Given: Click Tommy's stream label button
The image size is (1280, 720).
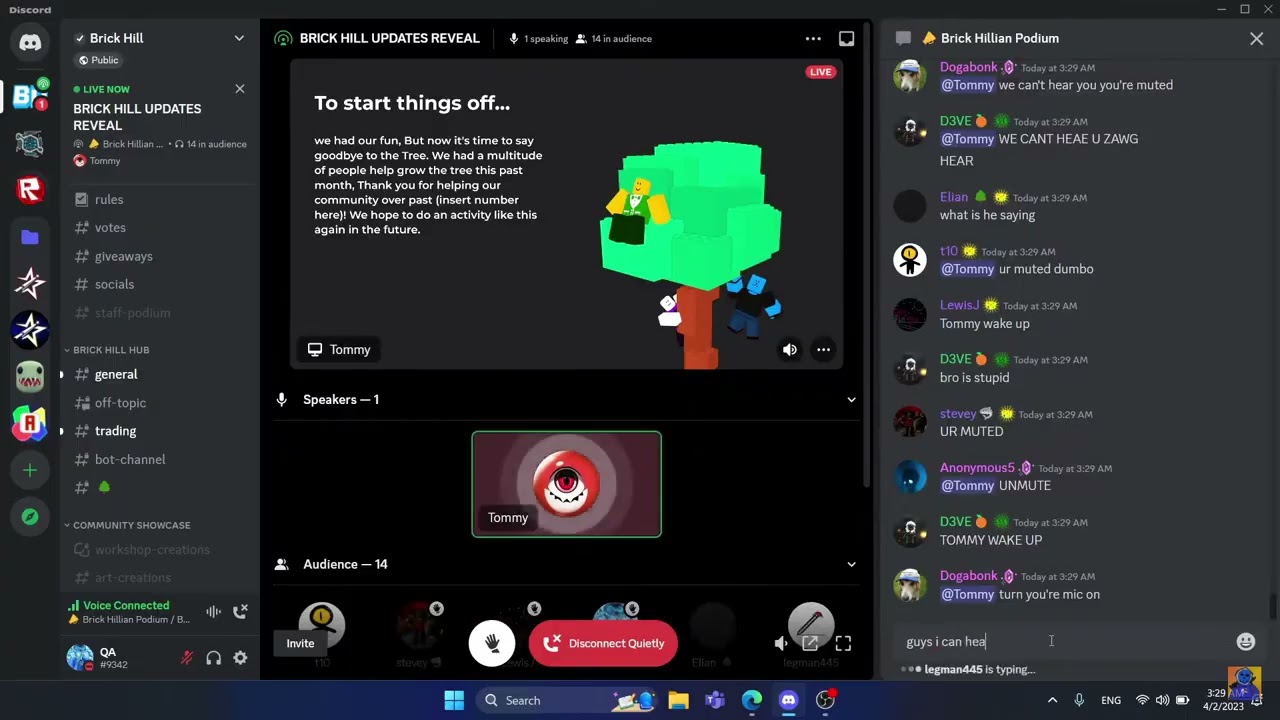Looking at the screenshot, I should pos(339,350).
